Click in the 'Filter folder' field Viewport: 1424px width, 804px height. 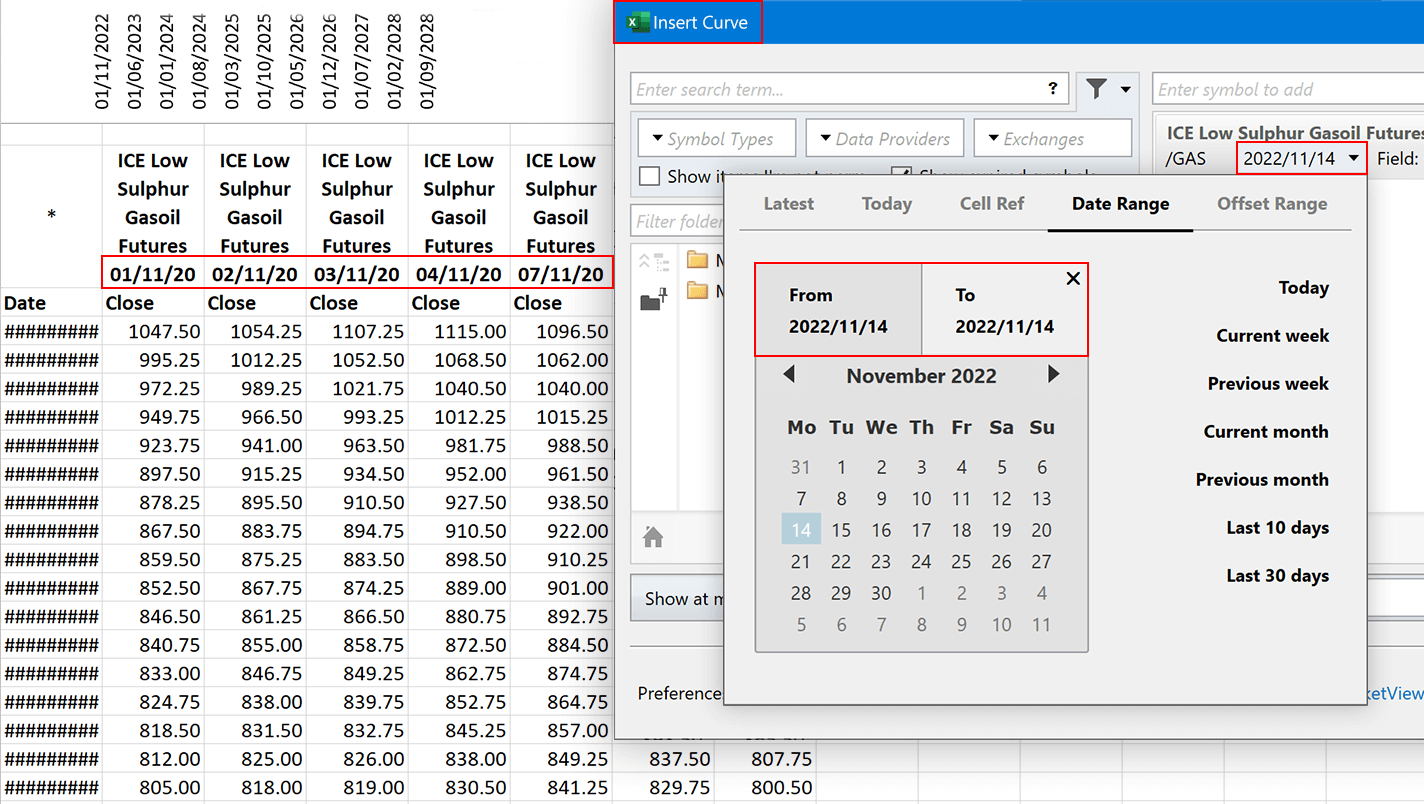(x=677, y=221)
